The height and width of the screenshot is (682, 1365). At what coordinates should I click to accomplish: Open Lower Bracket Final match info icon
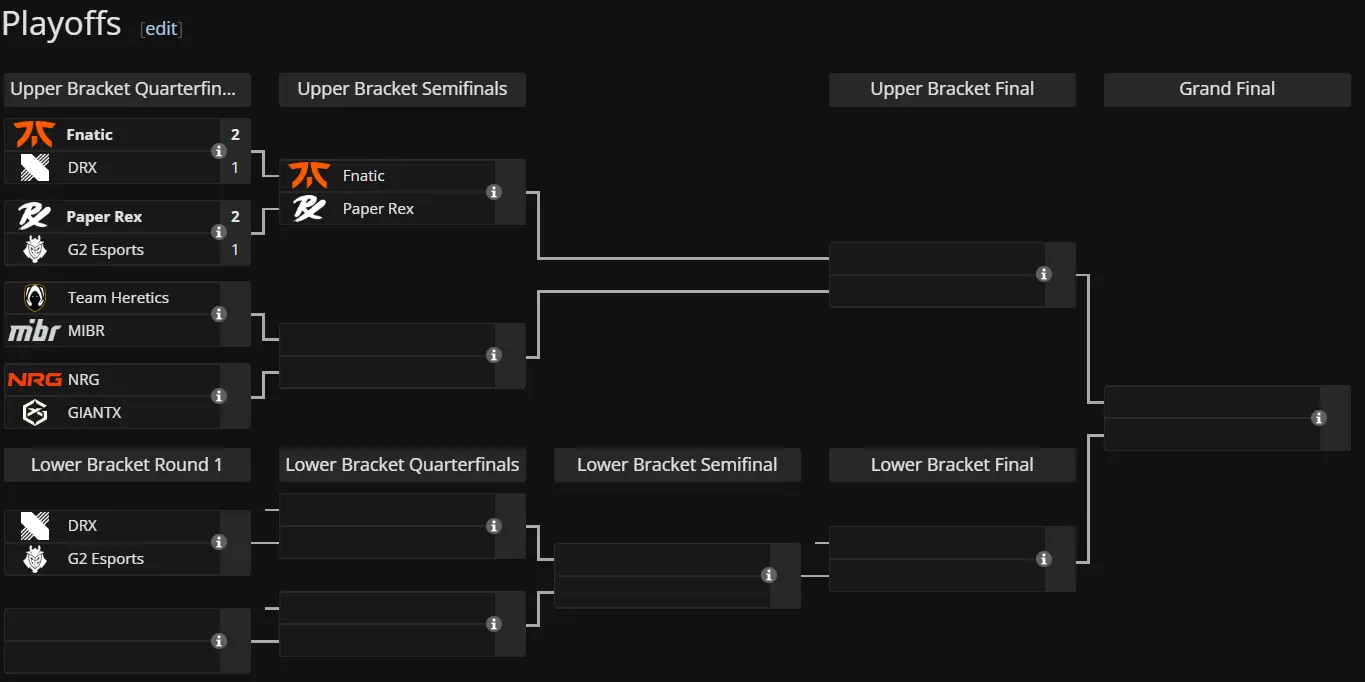(x=1044, y=559)
